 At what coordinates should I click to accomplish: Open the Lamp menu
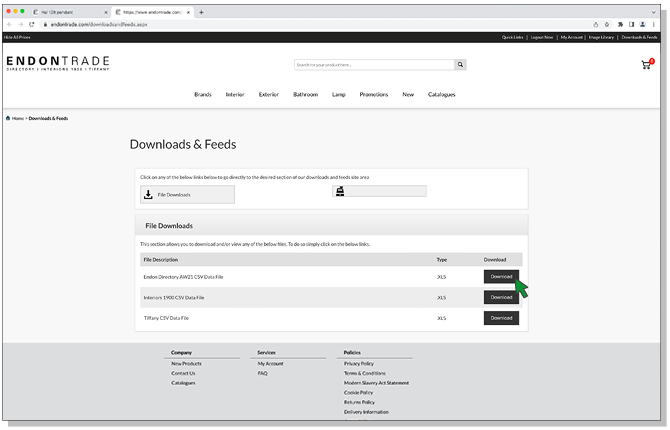pyautogui.click(x=339, y=94)
